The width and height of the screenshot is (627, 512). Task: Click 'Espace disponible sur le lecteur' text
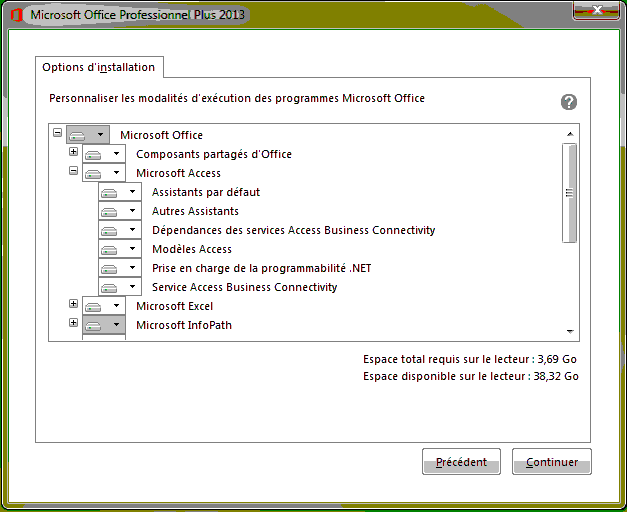pos(471,376)
